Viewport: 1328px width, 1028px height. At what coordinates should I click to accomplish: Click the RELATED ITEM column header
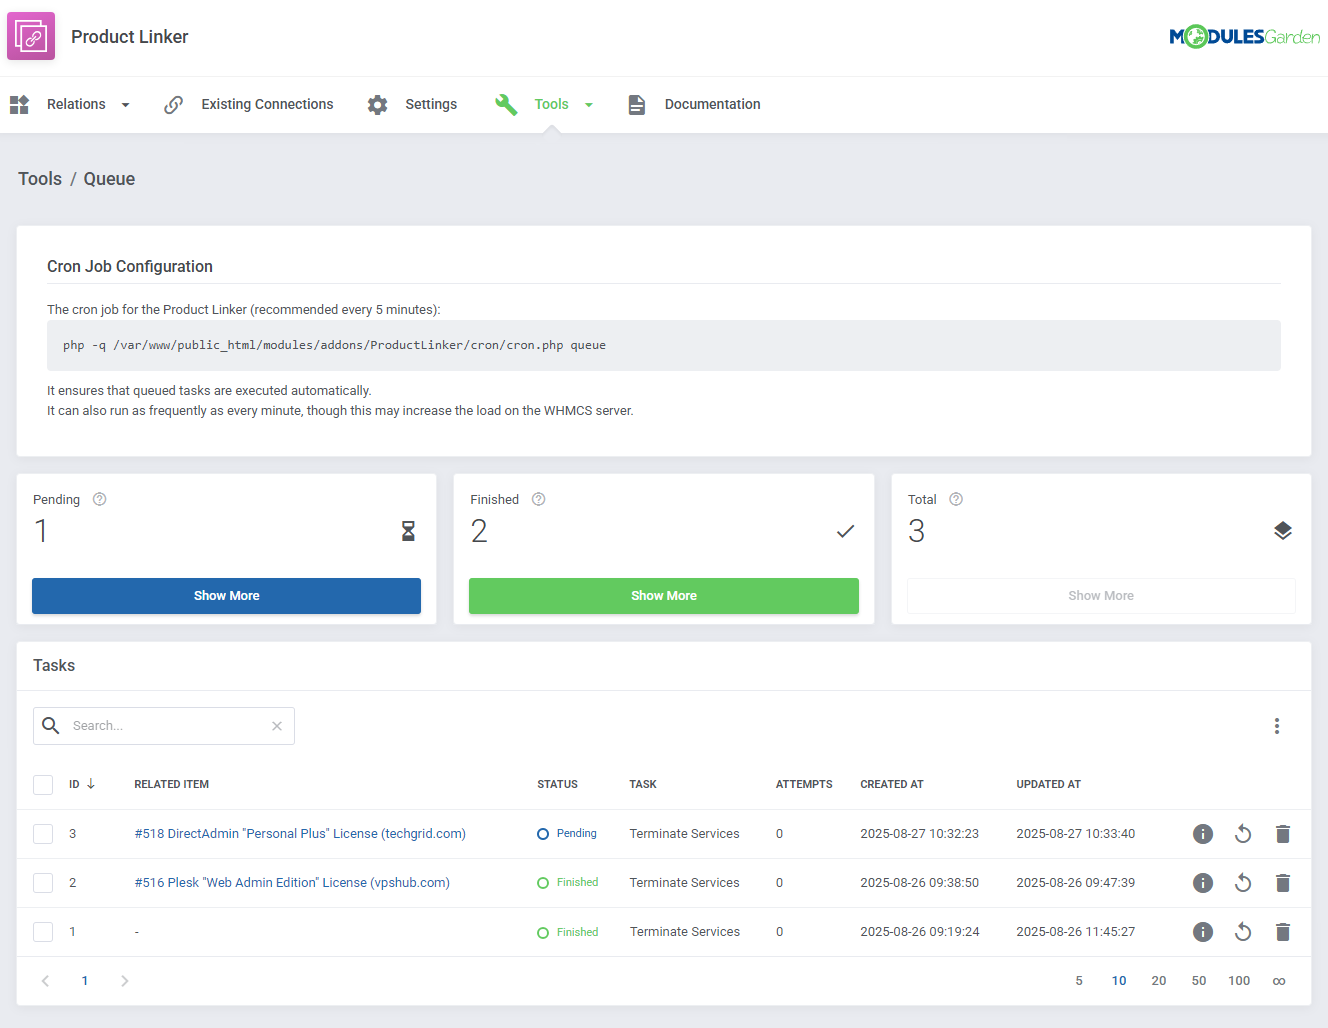172,785
